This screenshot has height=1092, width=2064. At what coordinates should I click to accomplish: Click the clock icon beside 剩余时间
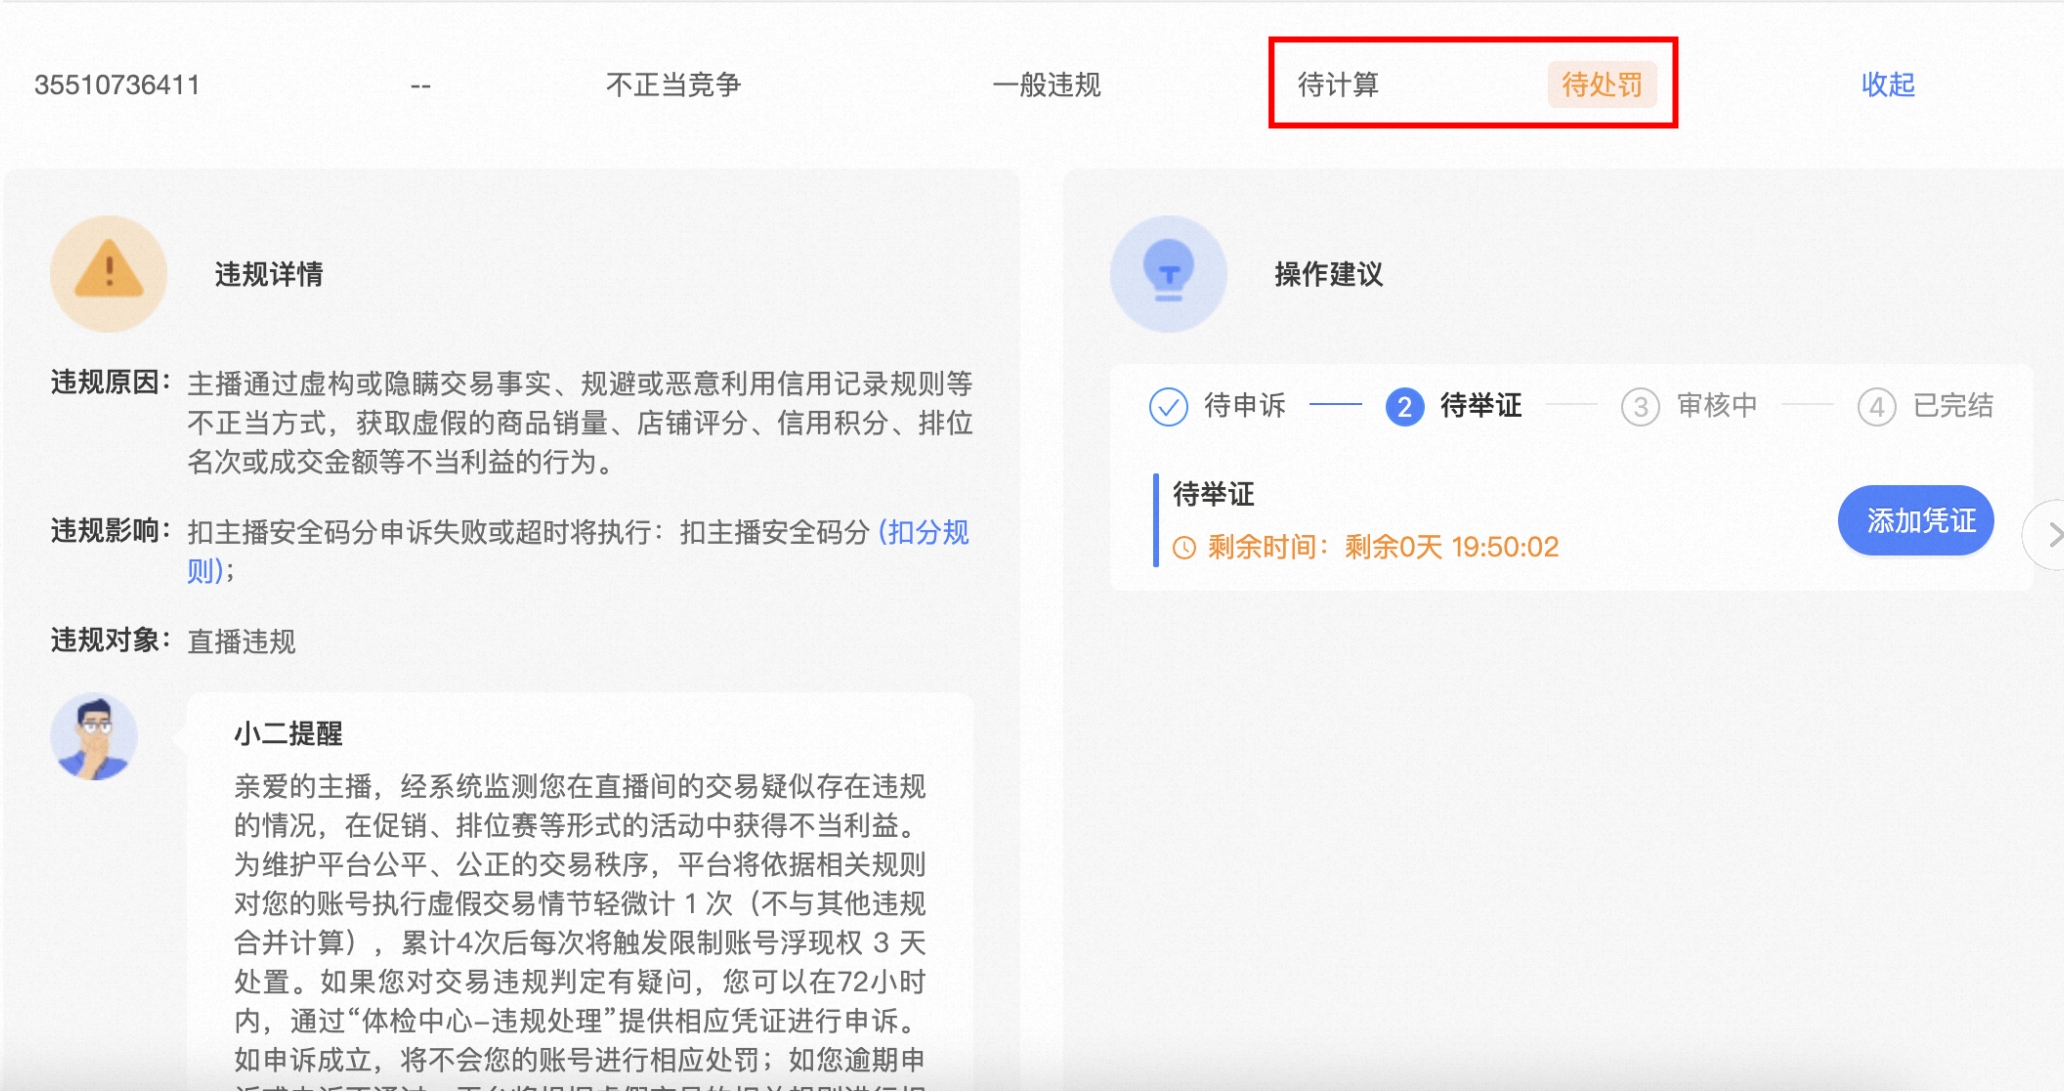pyautogui.click(x=1184, y=547)
